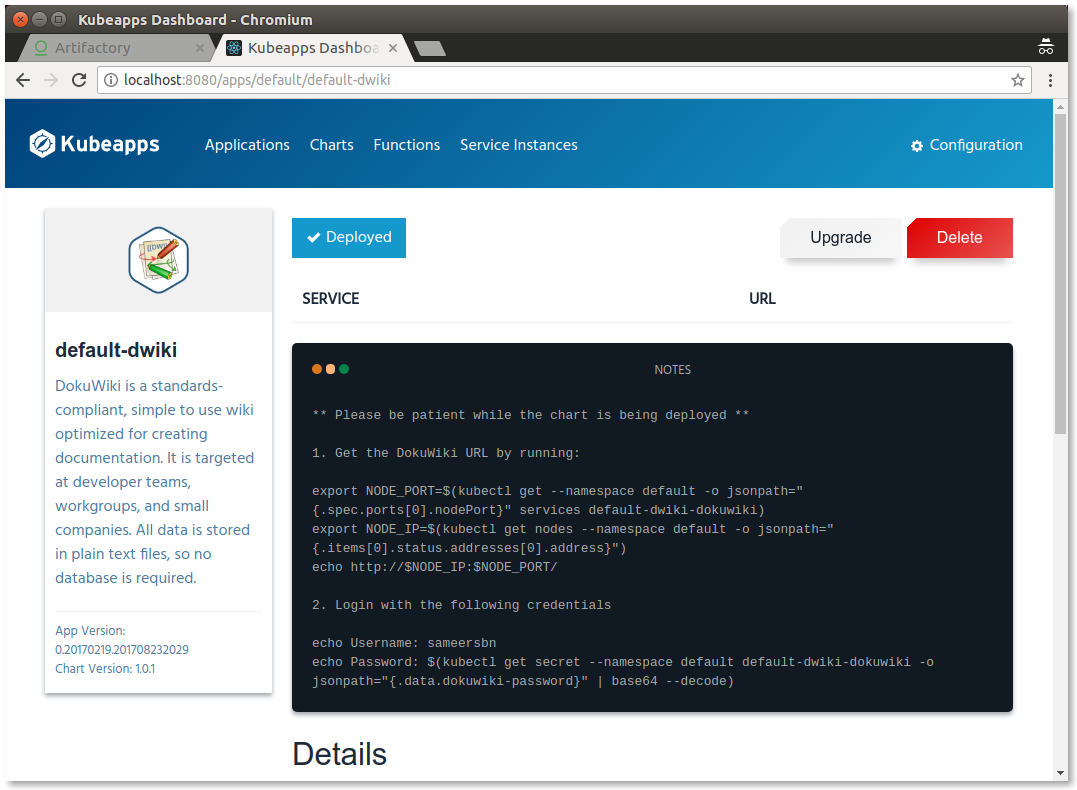
Task: Open a new browser tab
Action: 430,48
